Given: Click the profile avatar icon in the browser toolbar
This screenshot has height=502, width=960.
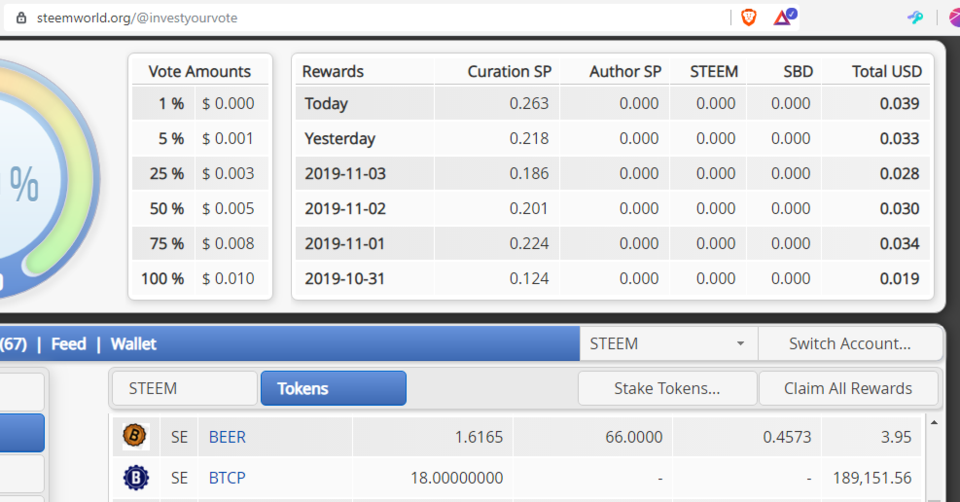Looking at the screenshot, I should tap(953, 17).
